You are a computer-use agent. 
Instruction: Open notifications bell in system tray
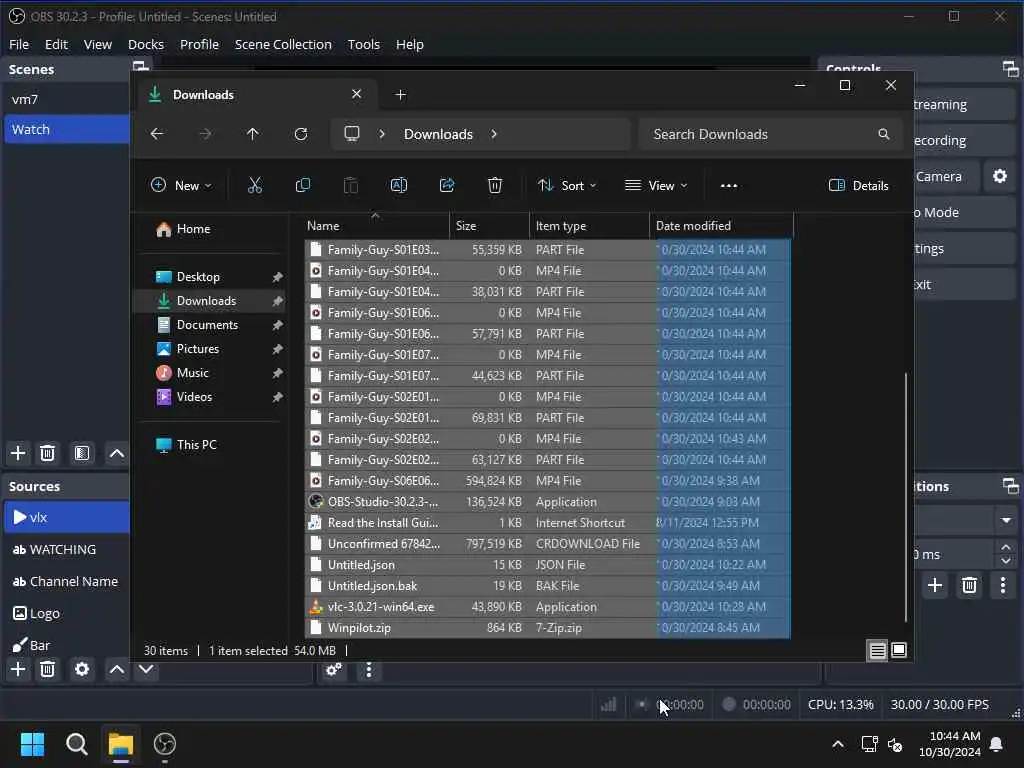pyautogui.click(x=997, y=744)
